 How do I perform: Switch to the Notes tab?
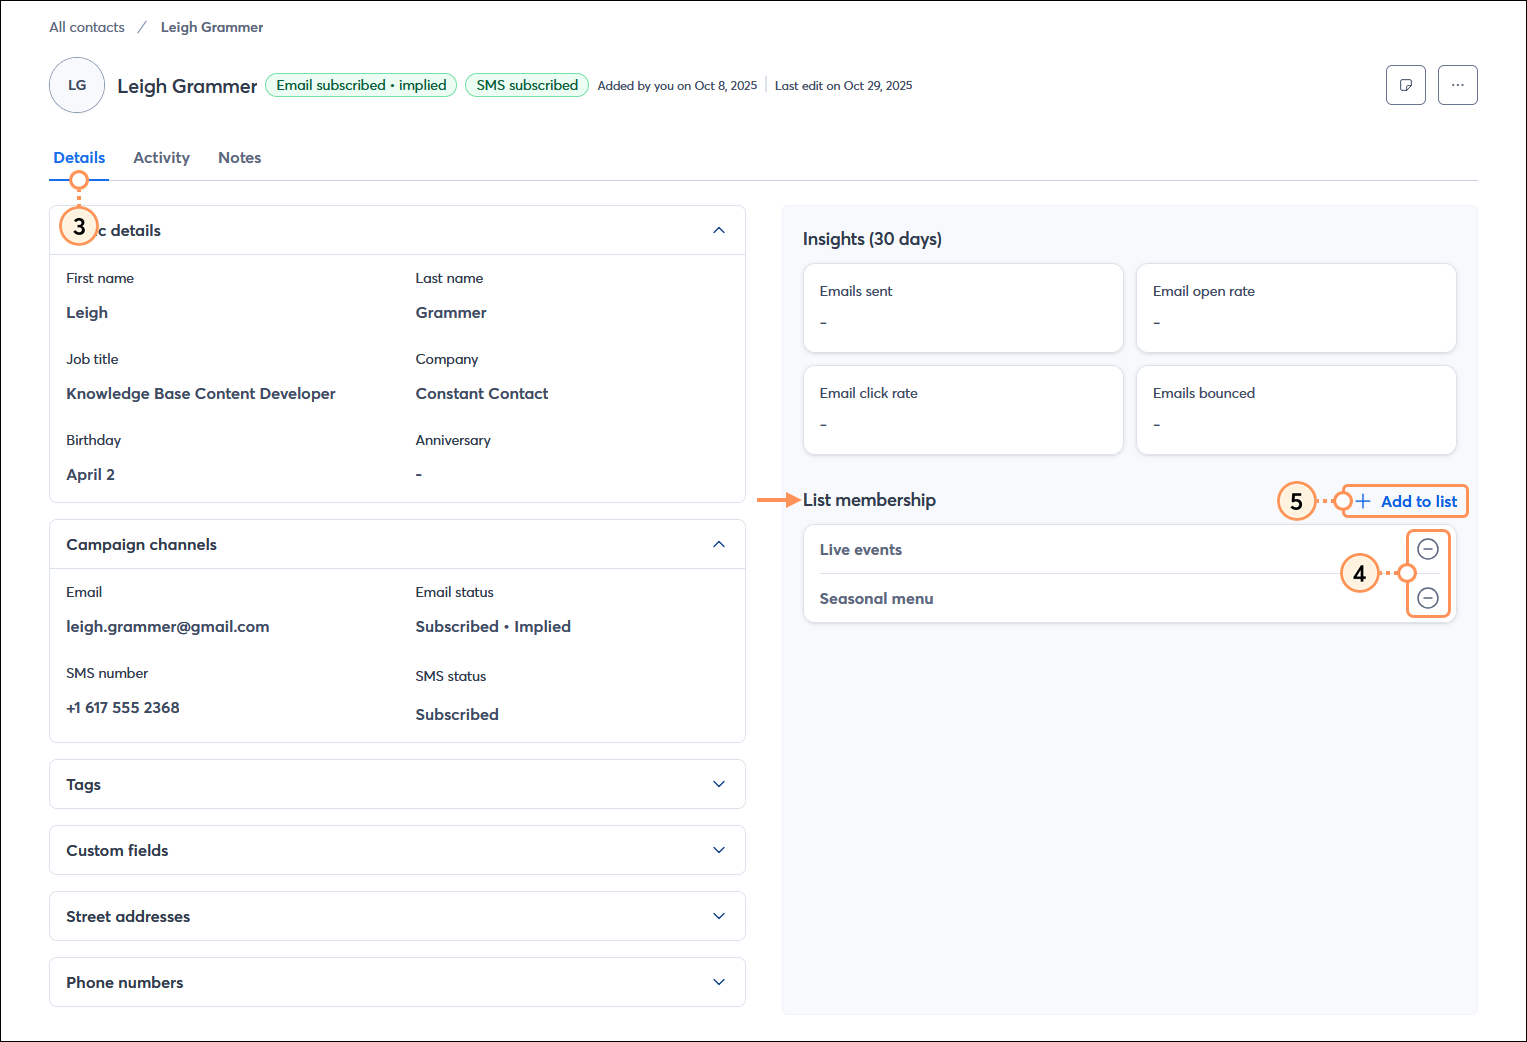coord(239,157)
